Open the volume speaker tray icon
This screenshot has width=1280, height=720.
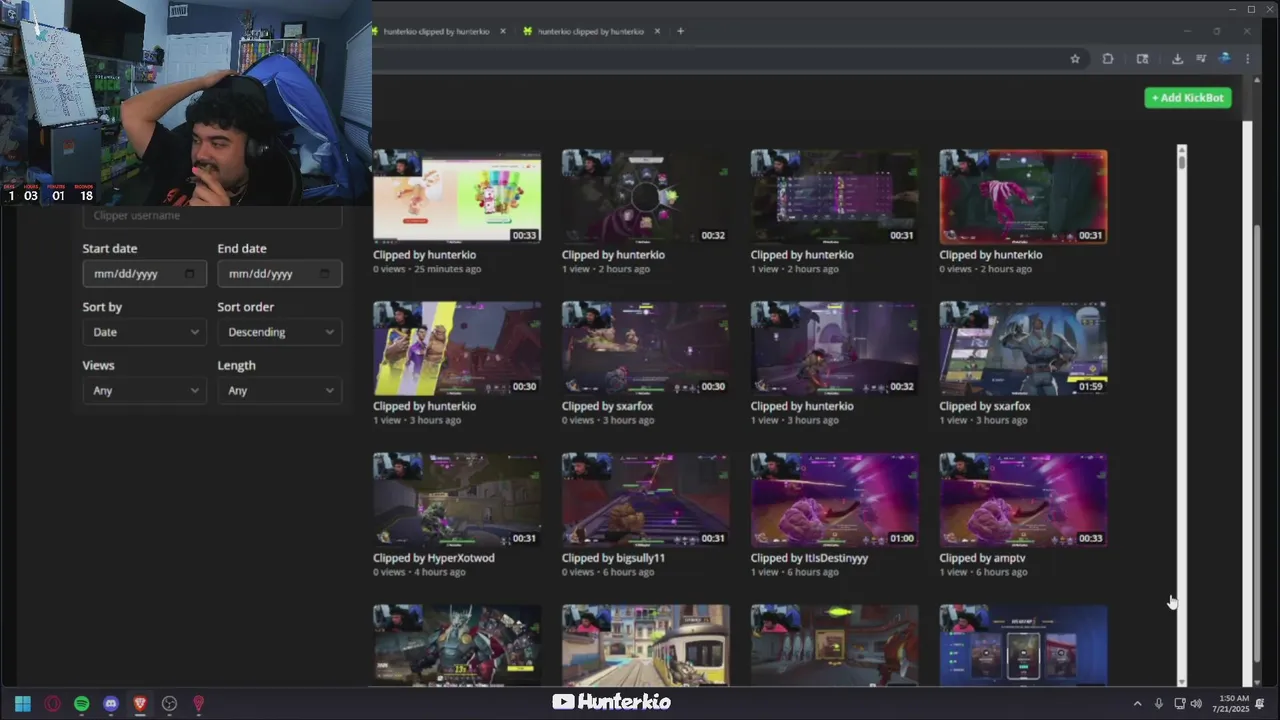1196,704
